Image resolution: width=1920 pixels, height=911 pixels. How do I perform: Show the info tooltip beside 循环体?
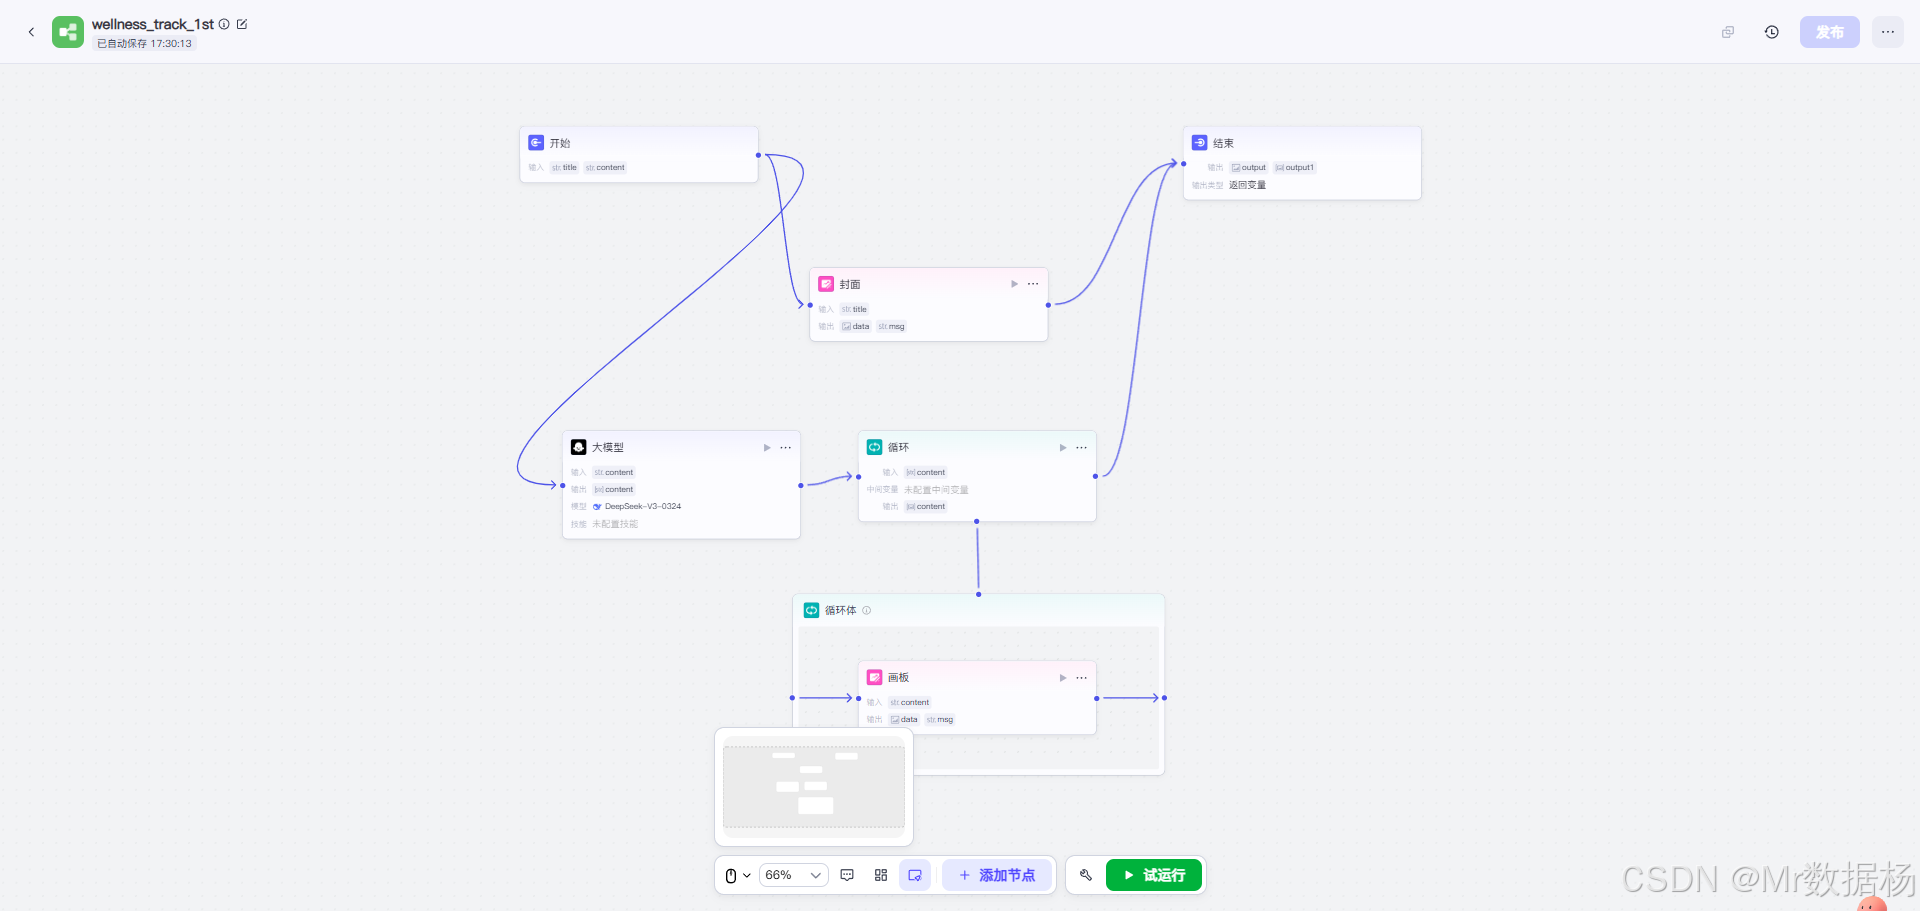[866, 610]
